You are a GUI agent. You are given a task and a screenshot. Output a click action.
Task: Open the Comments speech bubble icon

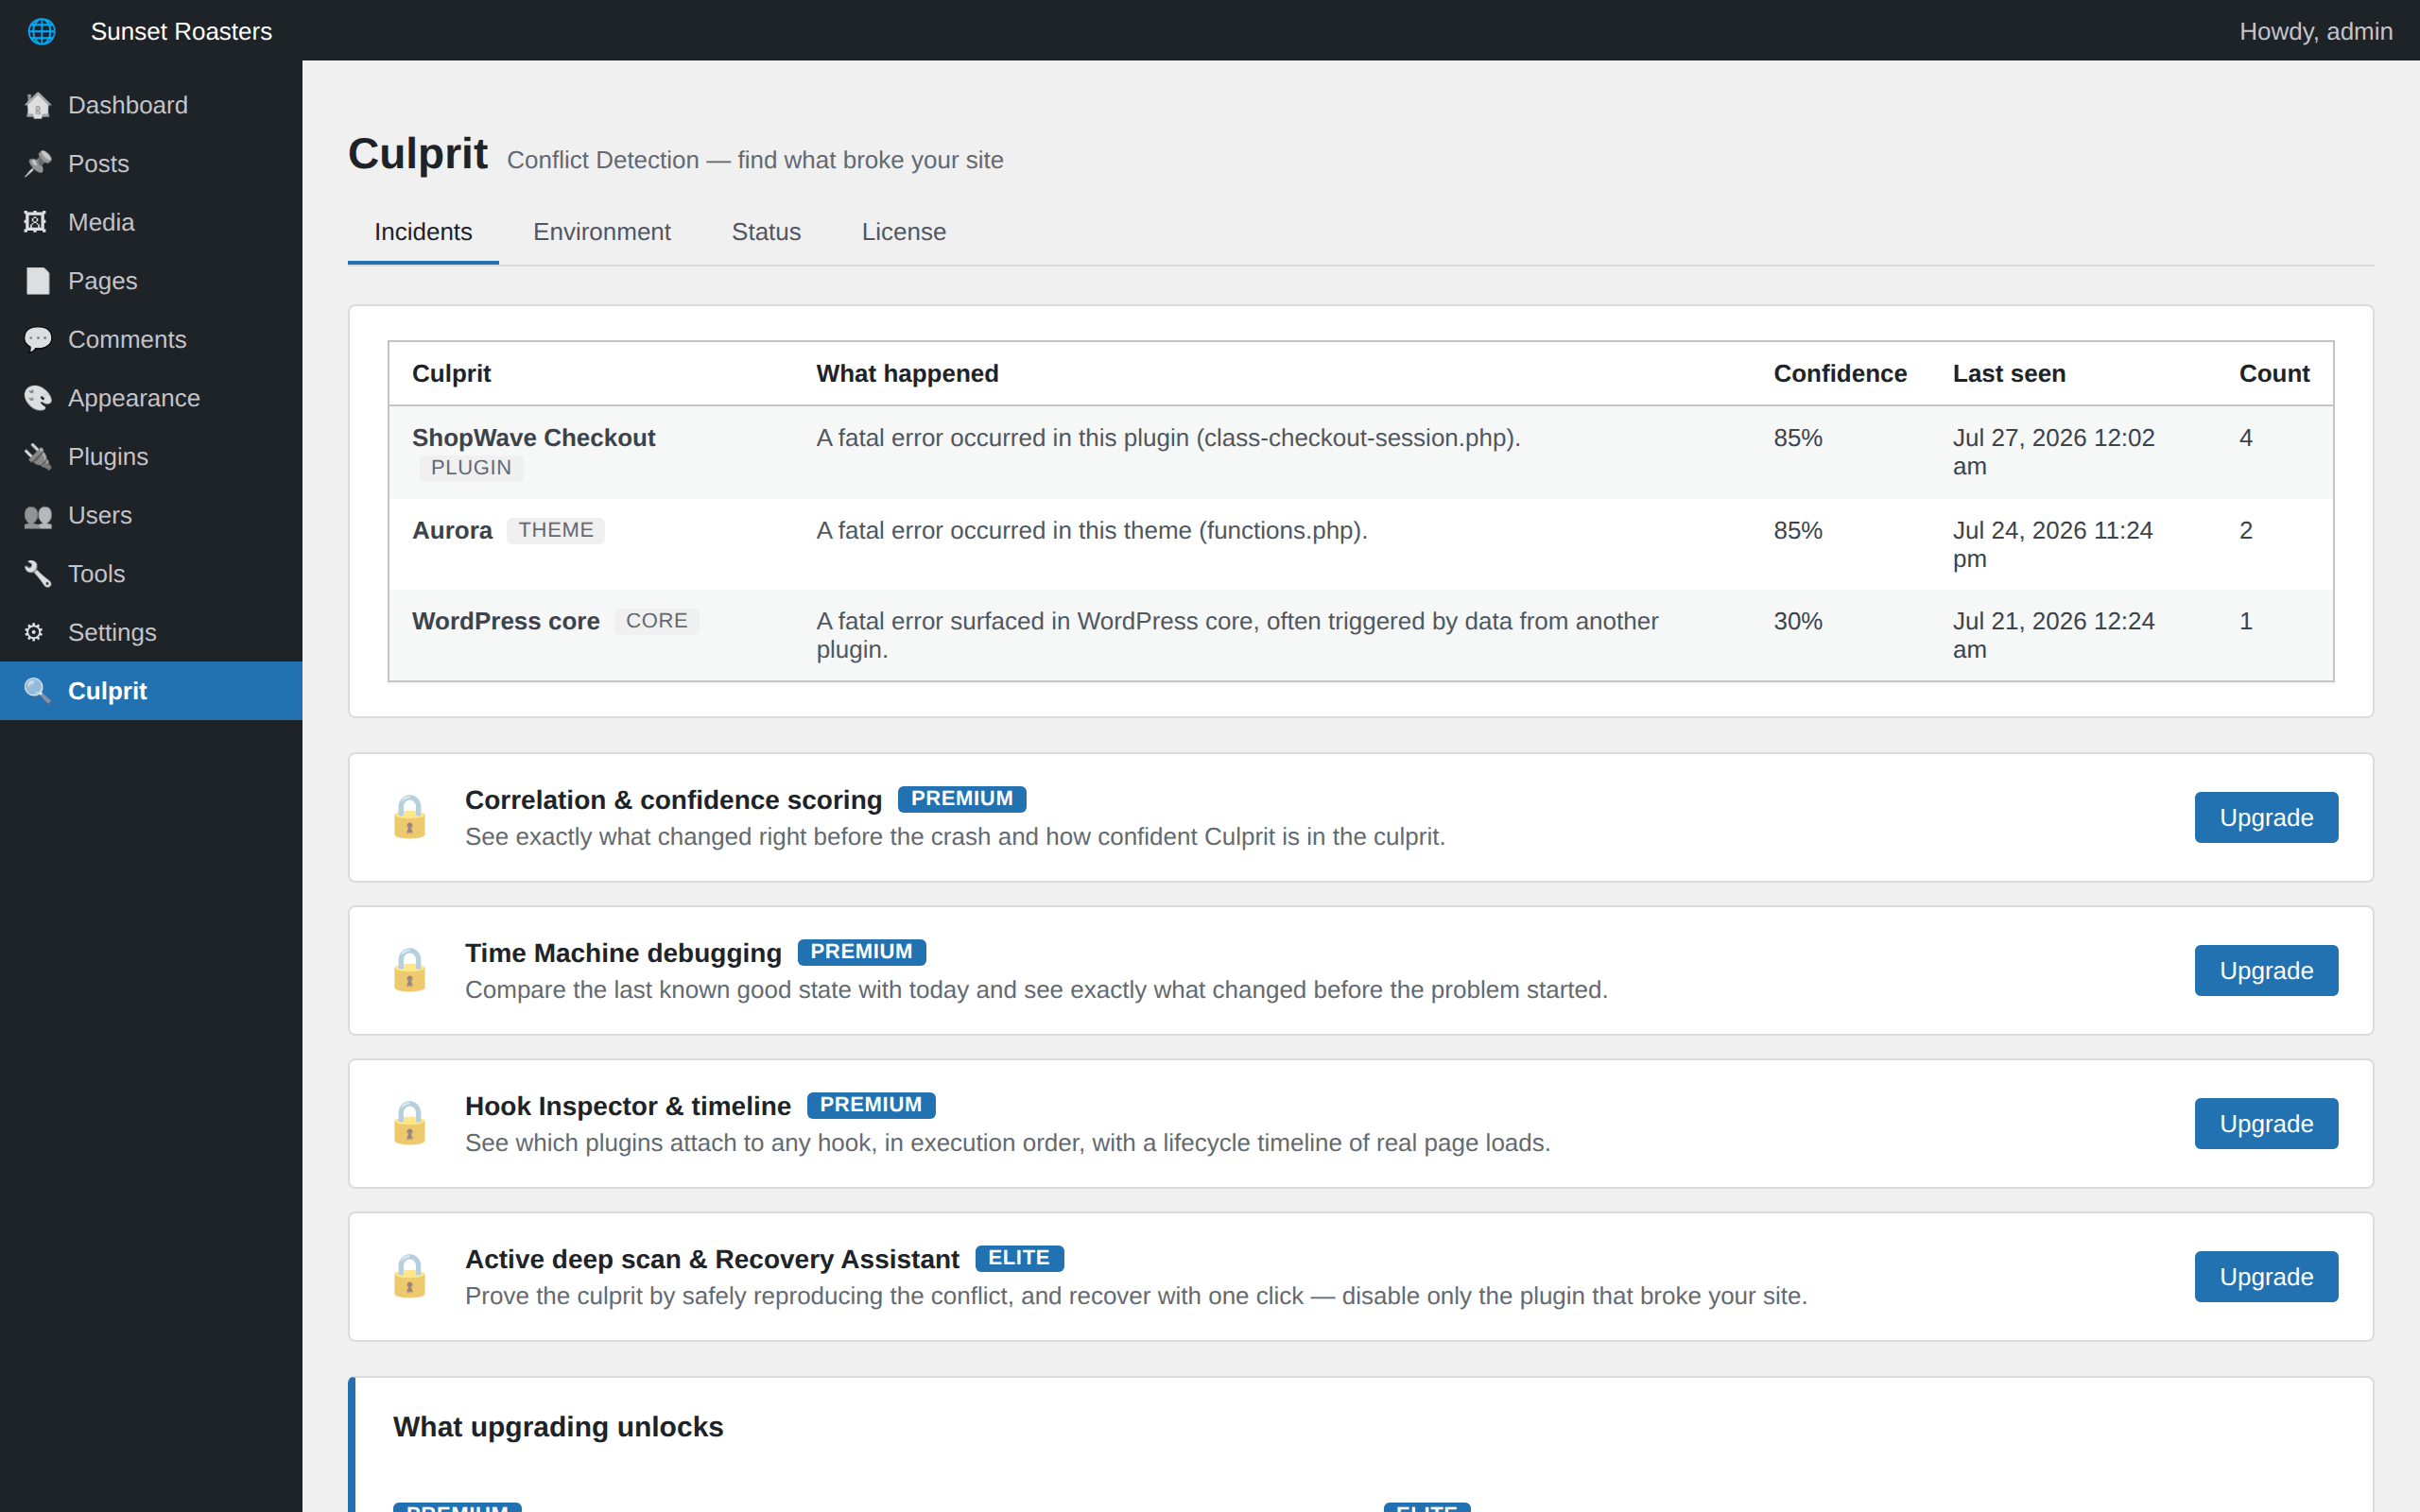(x=37, y=340)
